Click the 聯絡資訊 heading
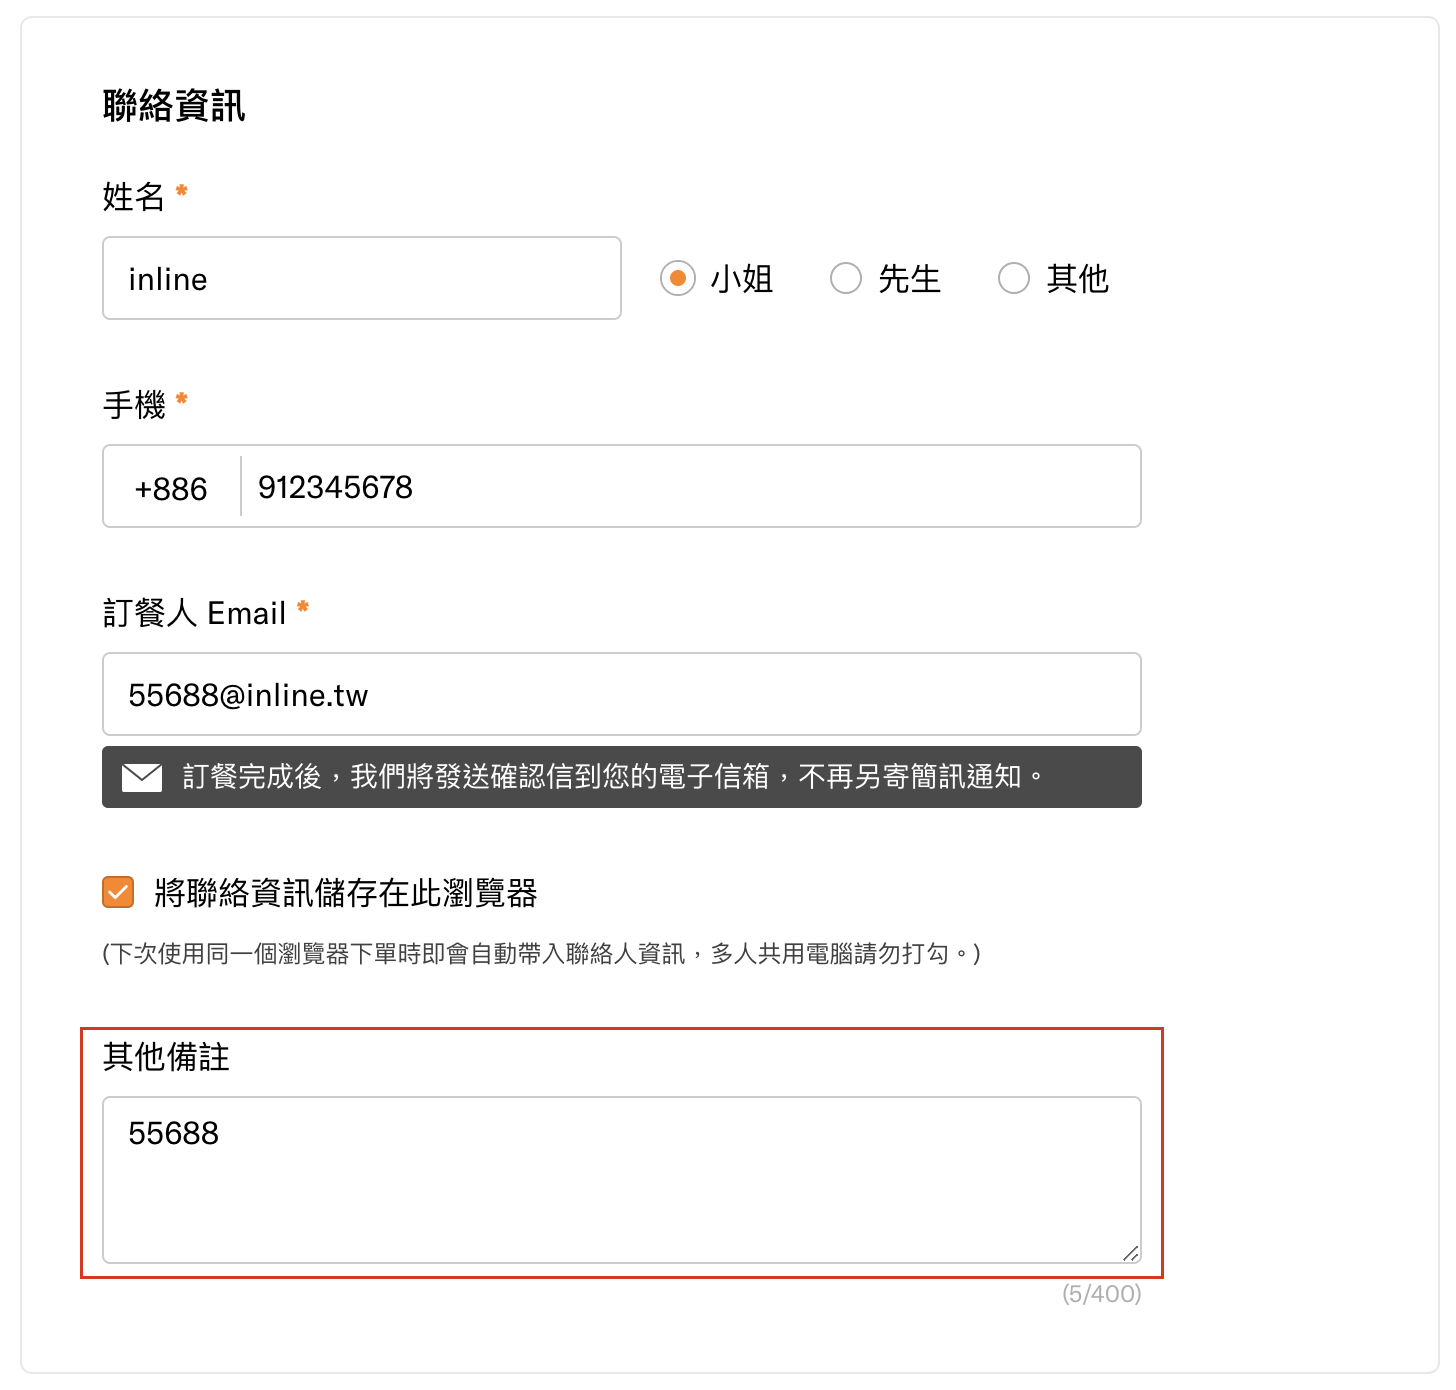Screen dimensions: 1456x1390 pos(174,105)
